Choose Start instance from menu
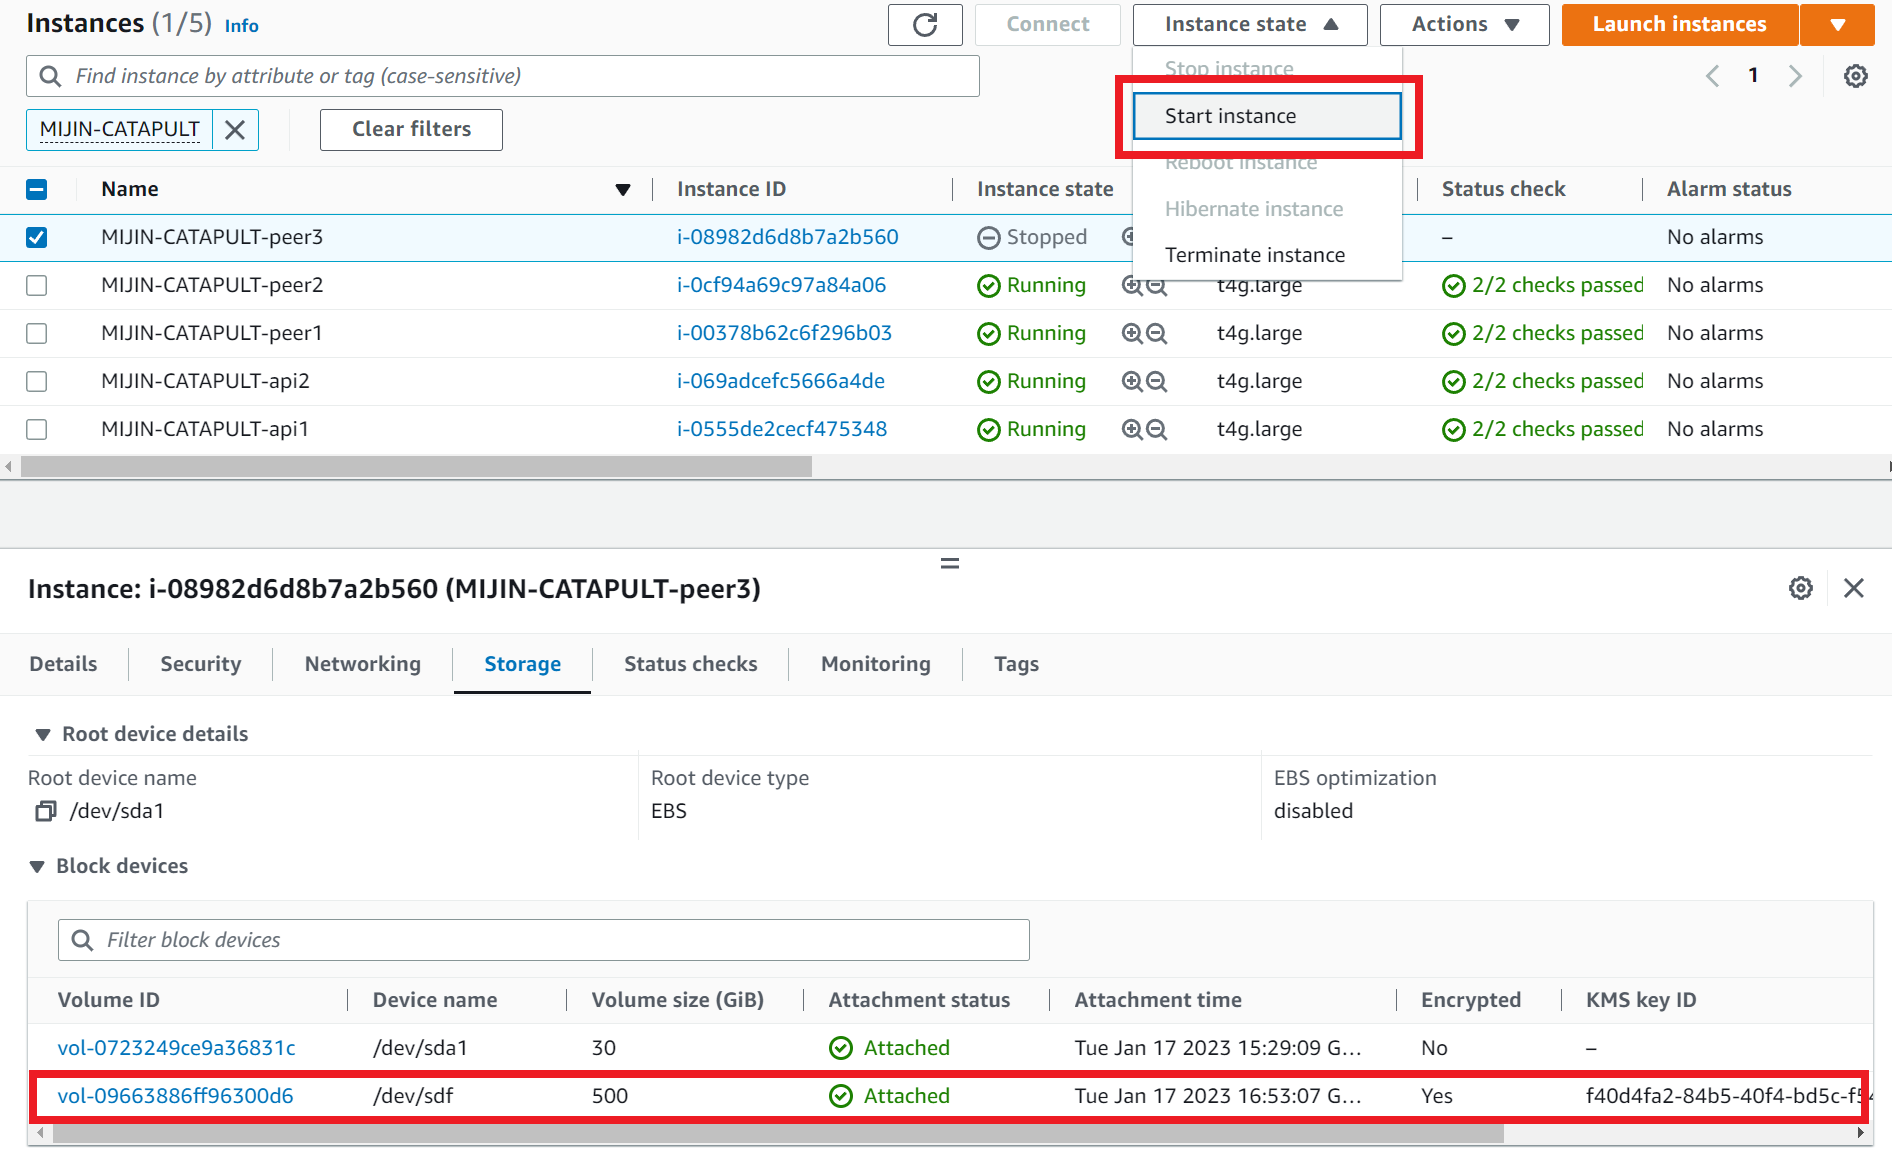The width and height of the screenshot is (1892, 1161). click(x=1267, y=116)
